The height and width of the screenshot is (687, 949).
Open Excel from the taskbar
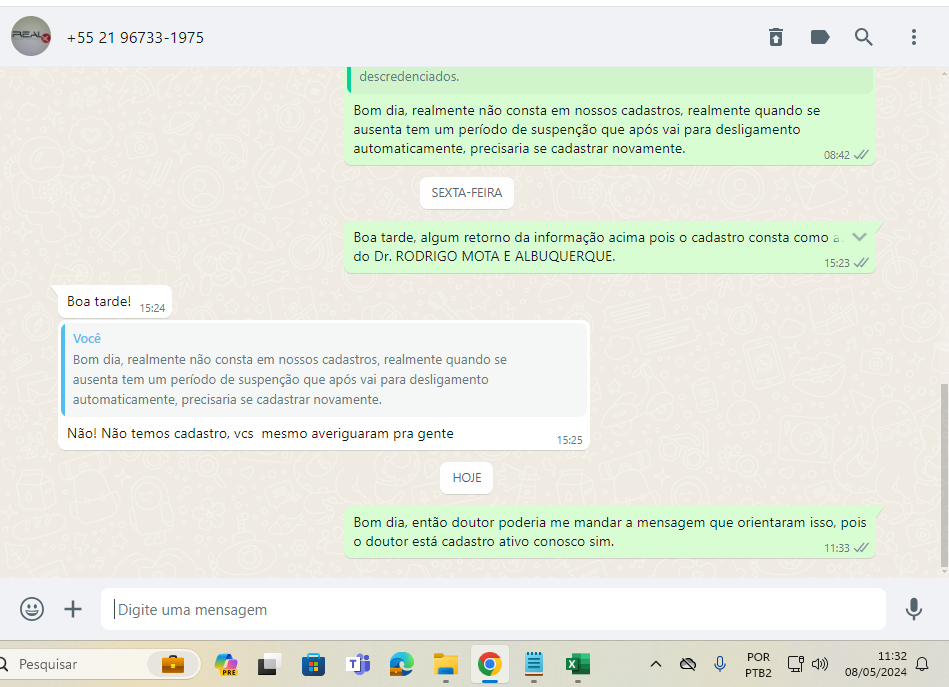click(577, 664)
